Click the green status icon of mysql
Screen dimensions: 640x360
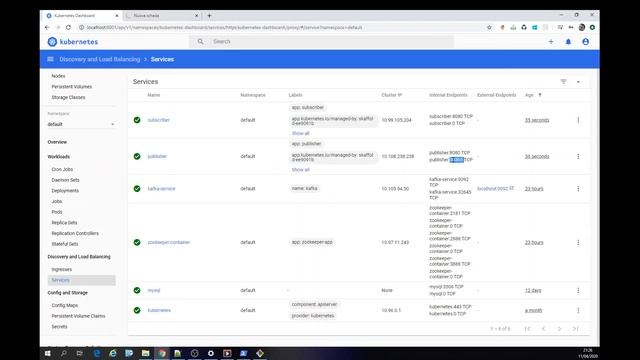point(137,290)
